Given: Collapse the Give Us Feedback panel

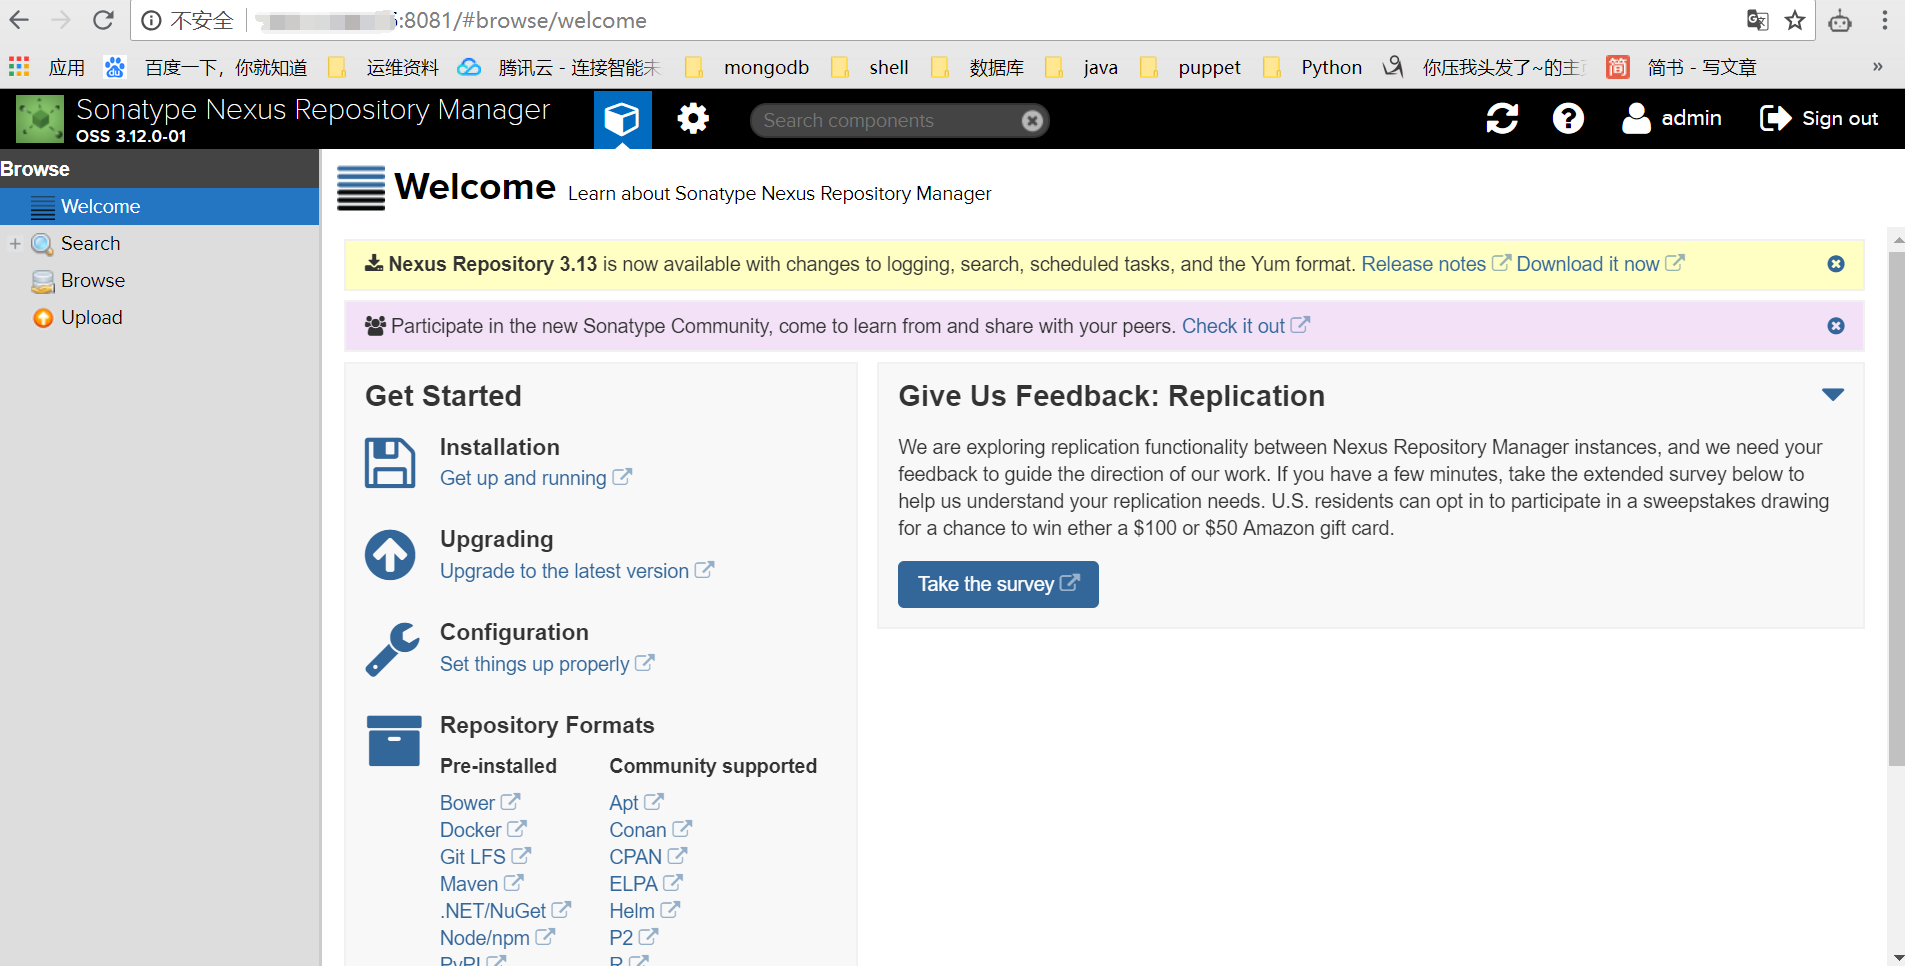Looking at the screenshot, I should [x=1832, y=395].
